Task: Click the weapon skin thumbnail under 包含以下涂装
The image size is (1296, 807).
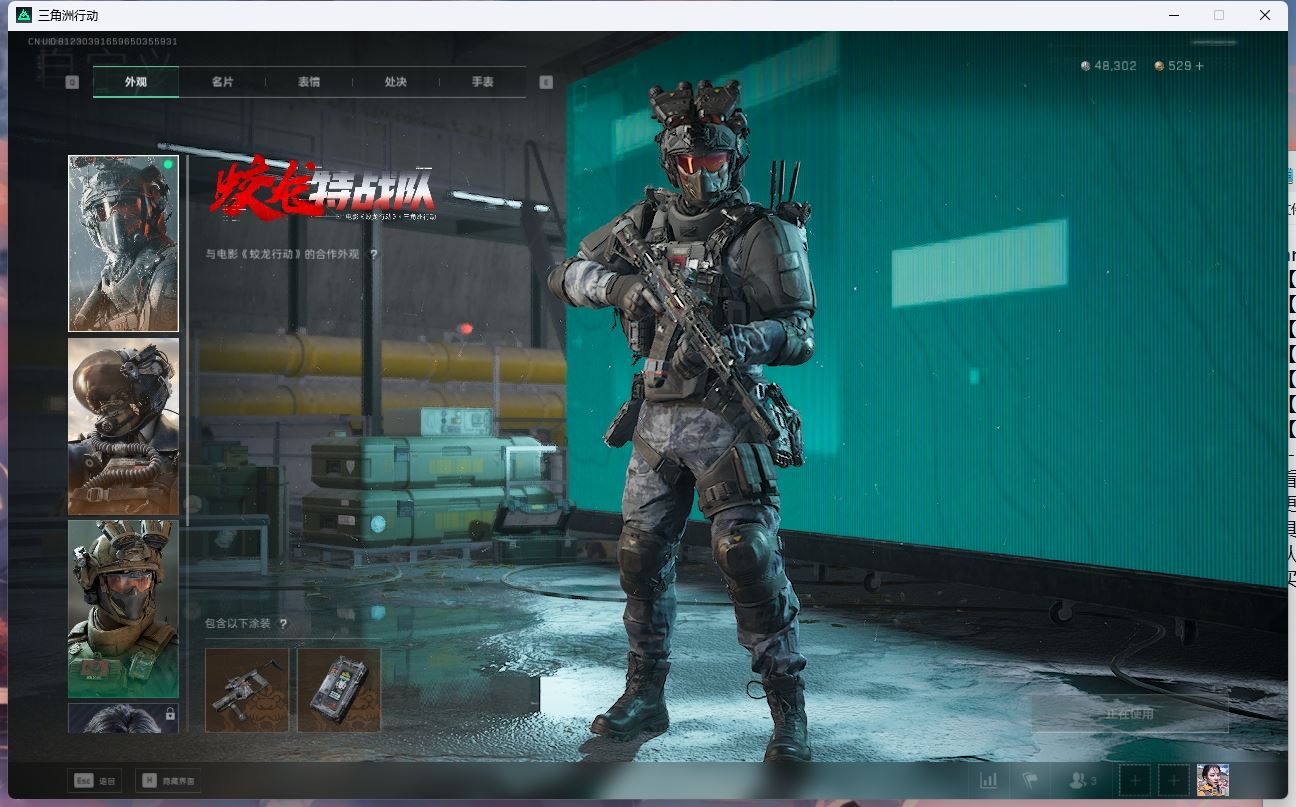Action: coord(247,690)
